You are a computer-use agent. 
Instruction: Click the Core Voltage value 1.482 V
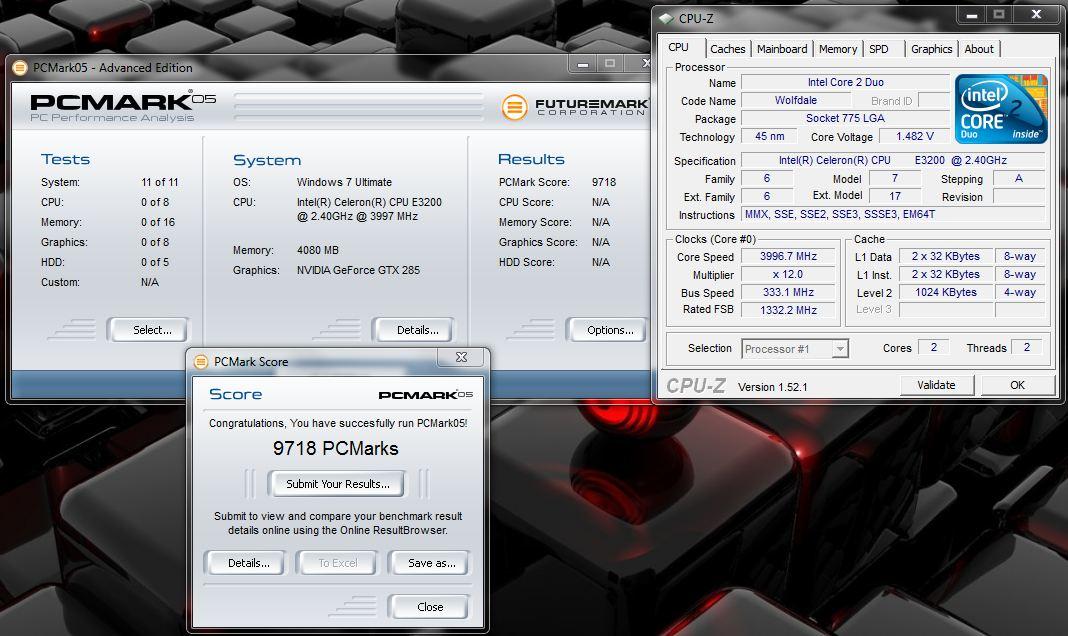915,136
